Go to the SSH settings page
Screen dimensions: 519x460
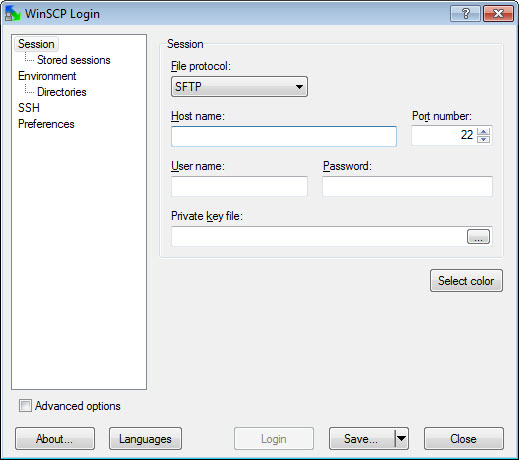coord(29,108)
